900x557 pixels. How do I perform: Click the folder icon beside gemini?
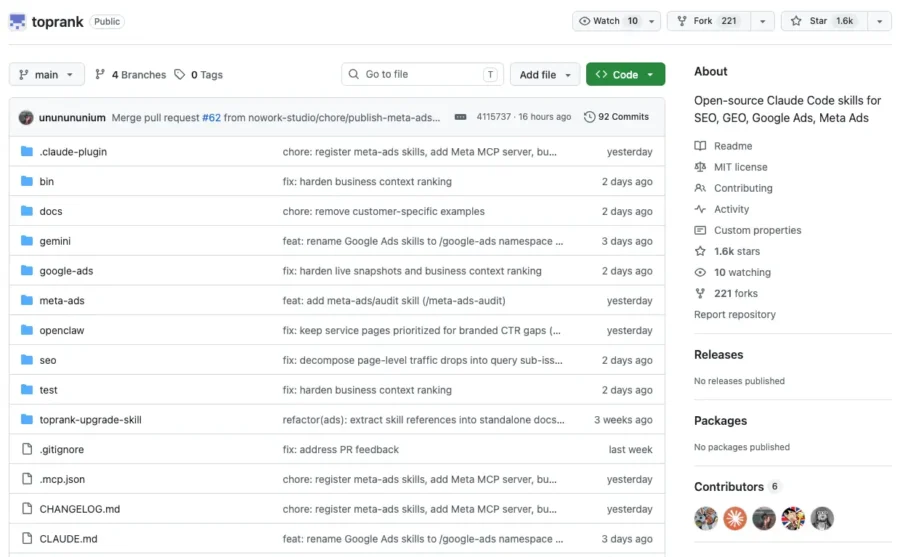26,241
